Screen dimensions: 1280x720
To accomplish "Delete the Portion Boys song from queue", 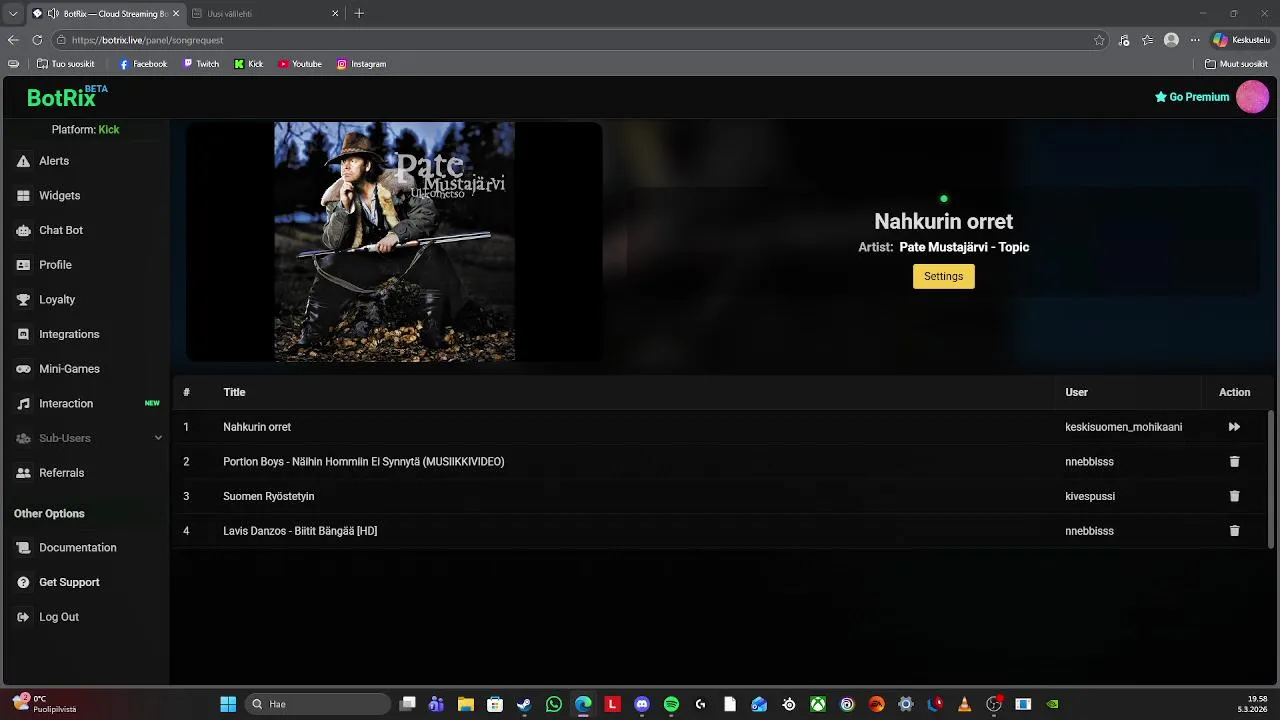I will coord(1234,462).
